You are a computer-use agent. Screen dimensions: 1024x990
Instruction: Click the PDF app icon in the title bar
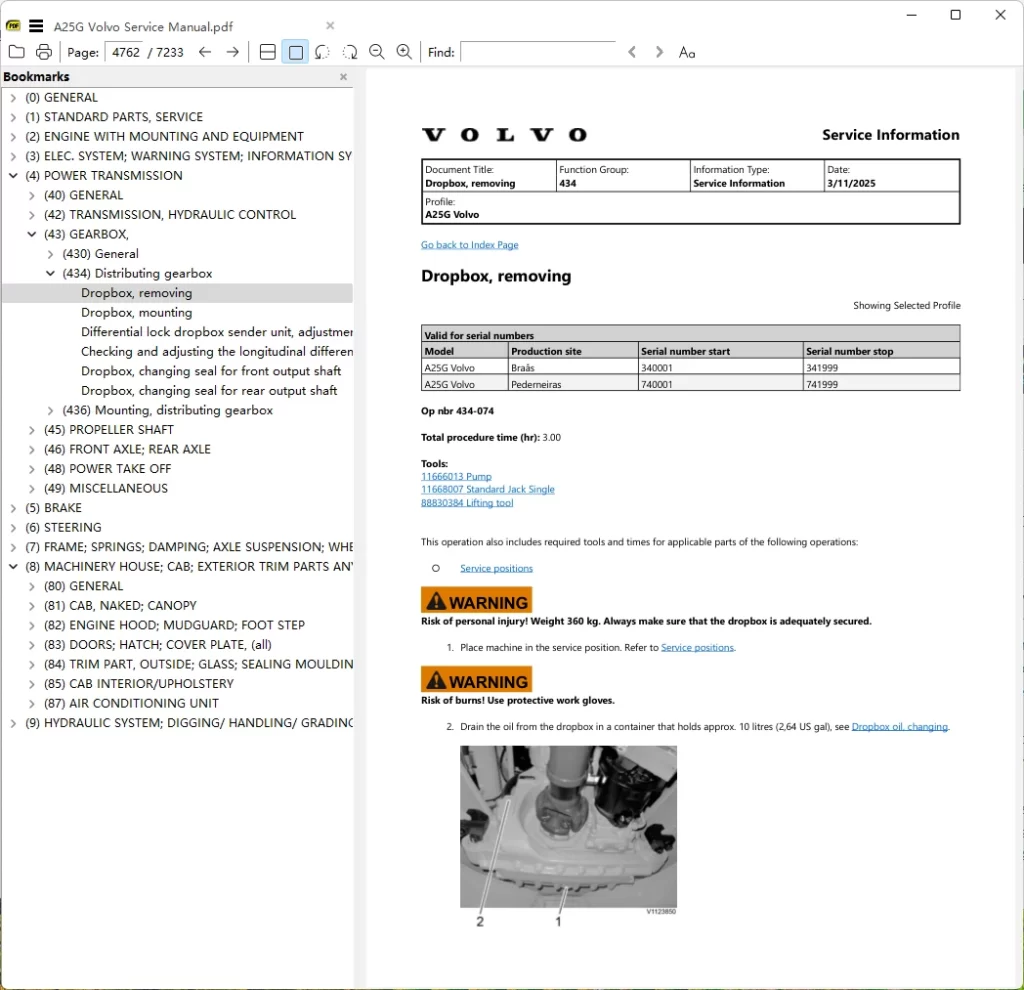[13, 26]
